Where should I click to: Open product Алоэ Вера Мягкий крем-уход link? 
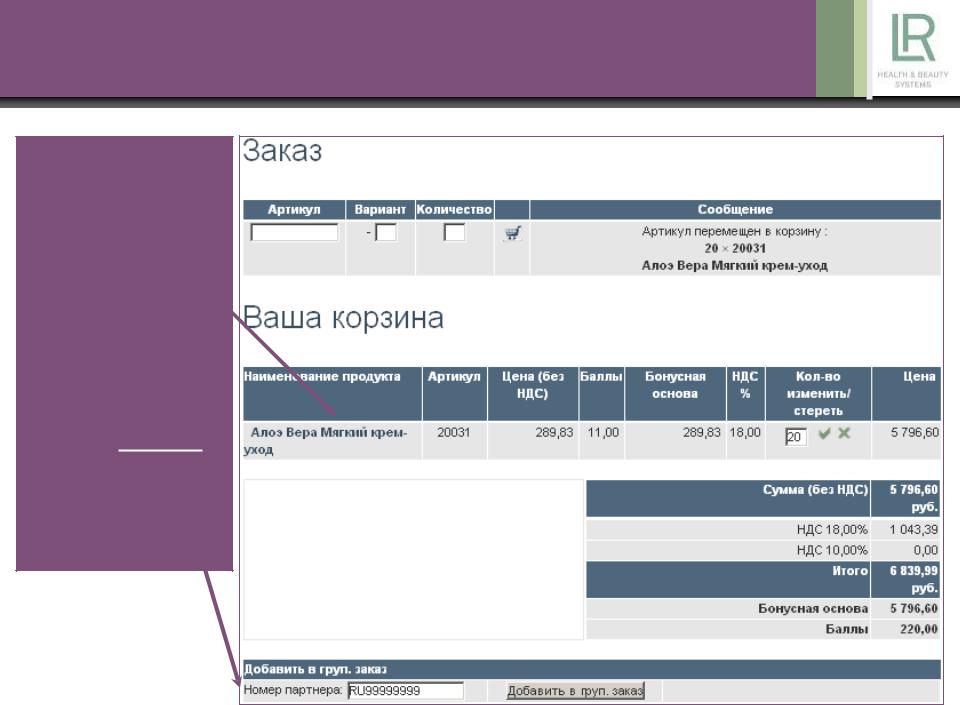(325, 441)
